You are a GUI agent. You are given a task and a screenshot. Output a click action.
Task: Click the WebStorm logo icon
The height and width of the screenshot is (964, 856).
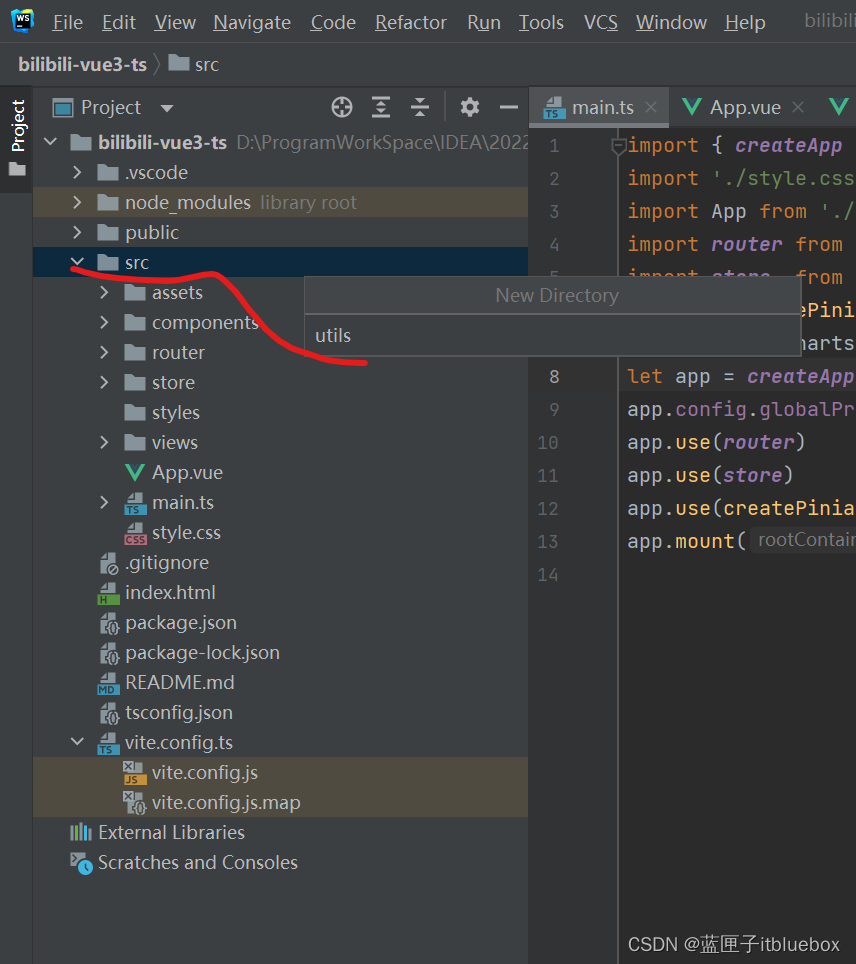[x=22, y=21]
